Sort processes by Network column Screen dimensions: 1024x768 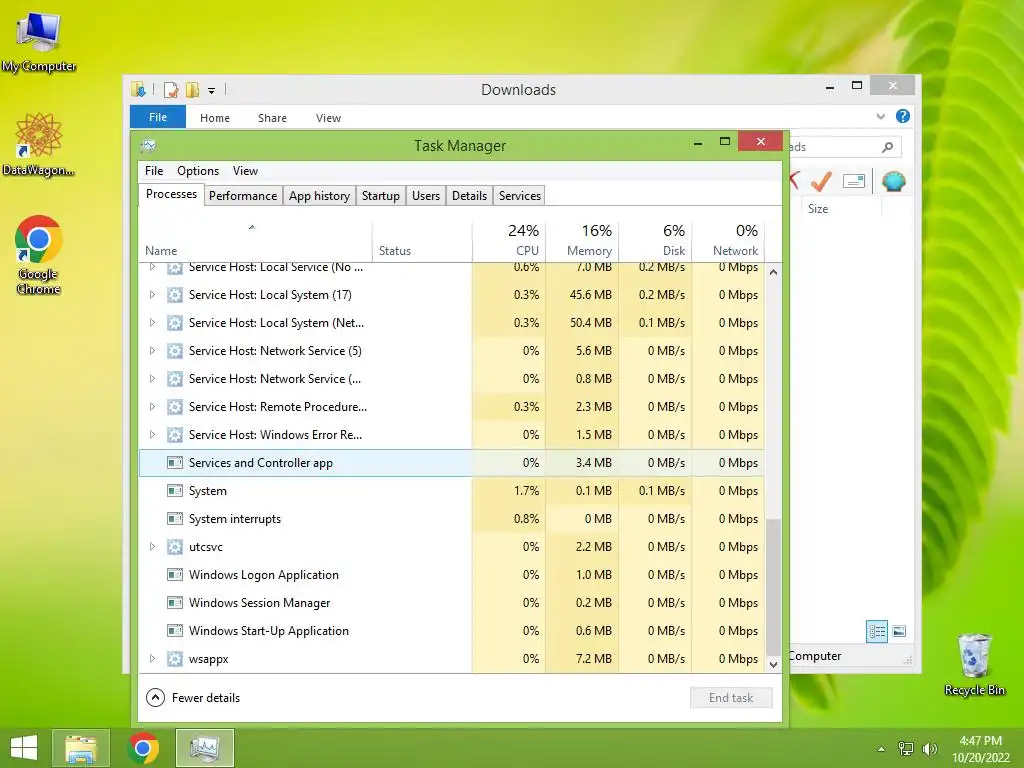click(x=728, y=240)
